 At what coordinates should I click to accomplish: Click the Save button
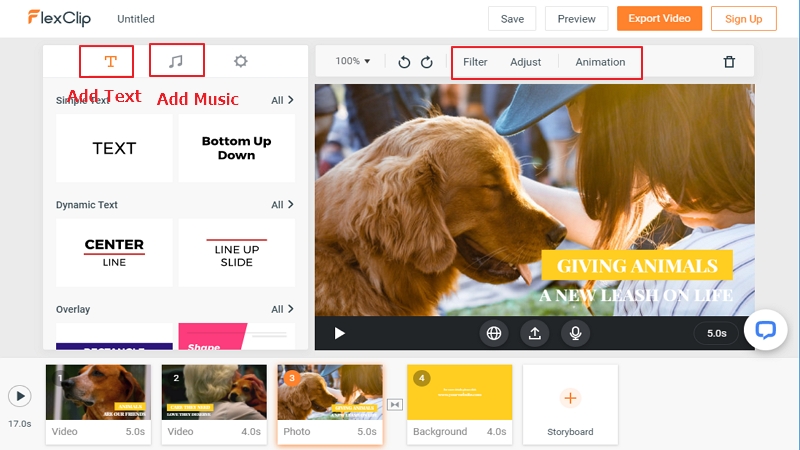512,19
